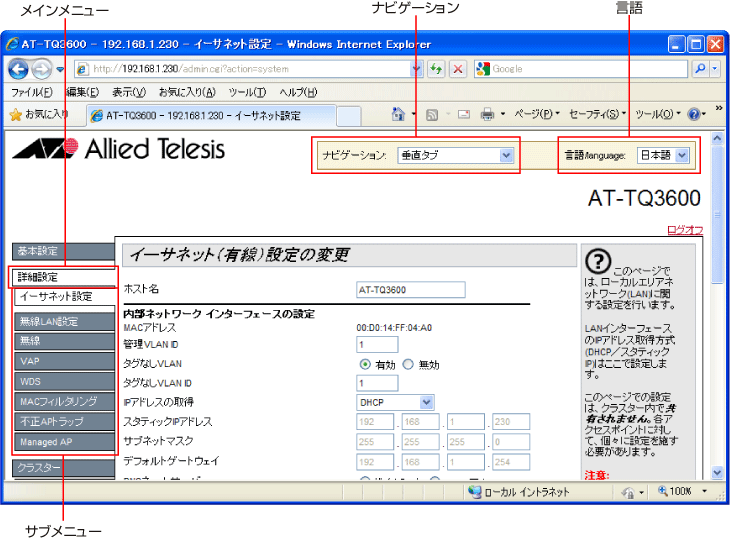
Task: Click the last サブネットマスク octet field showing 0
Action: tap(511, 442)
